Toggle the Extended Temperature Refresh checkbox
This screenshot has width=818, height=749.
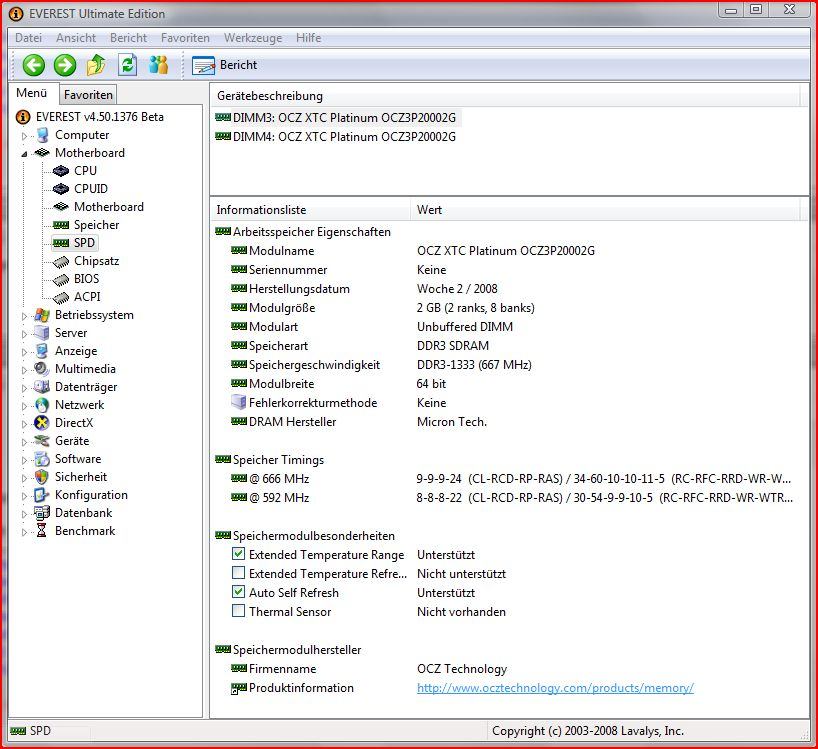click(238, 573)
